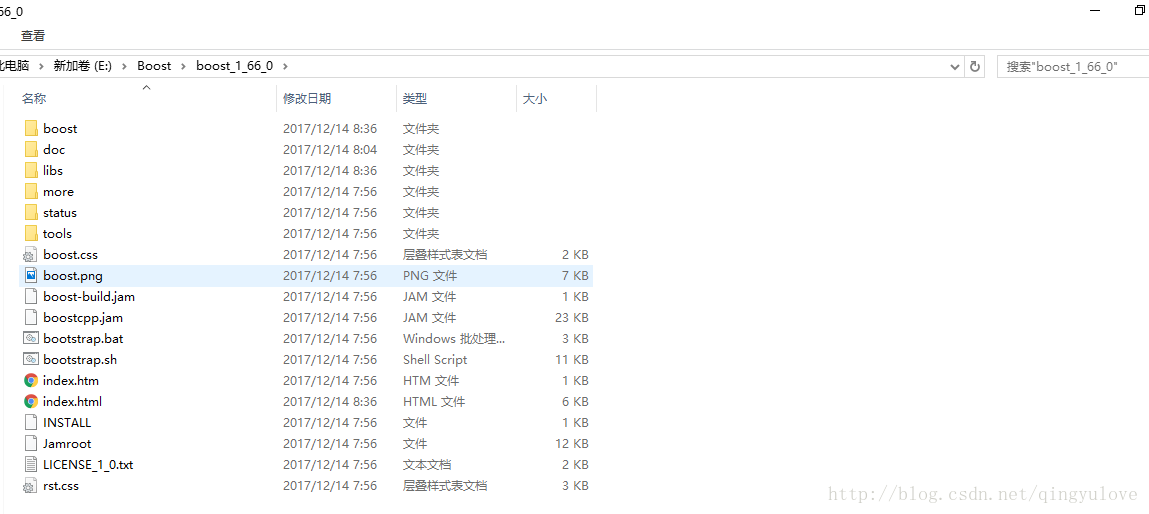
Task: Open the boost folder icon
Action: click(31, 128)
